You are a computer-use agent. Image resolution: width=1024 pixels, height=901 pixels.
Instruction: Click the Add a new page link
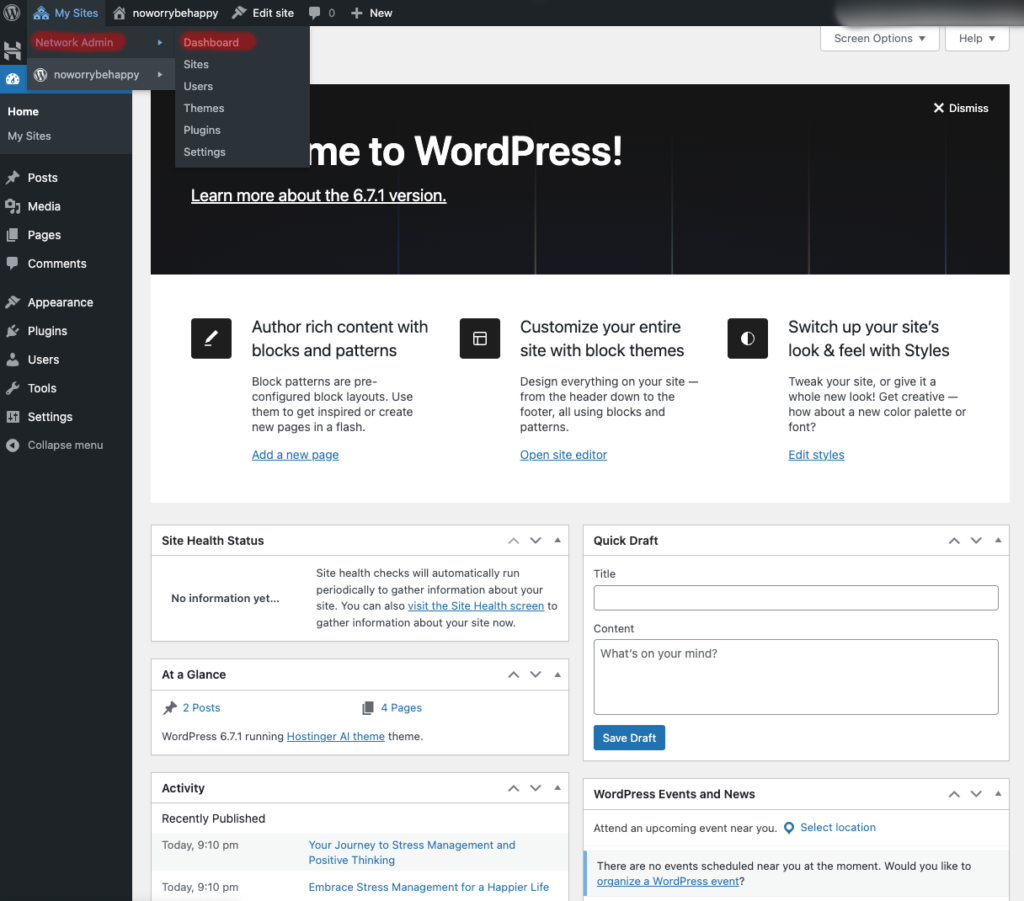click(x=295, y=455)
